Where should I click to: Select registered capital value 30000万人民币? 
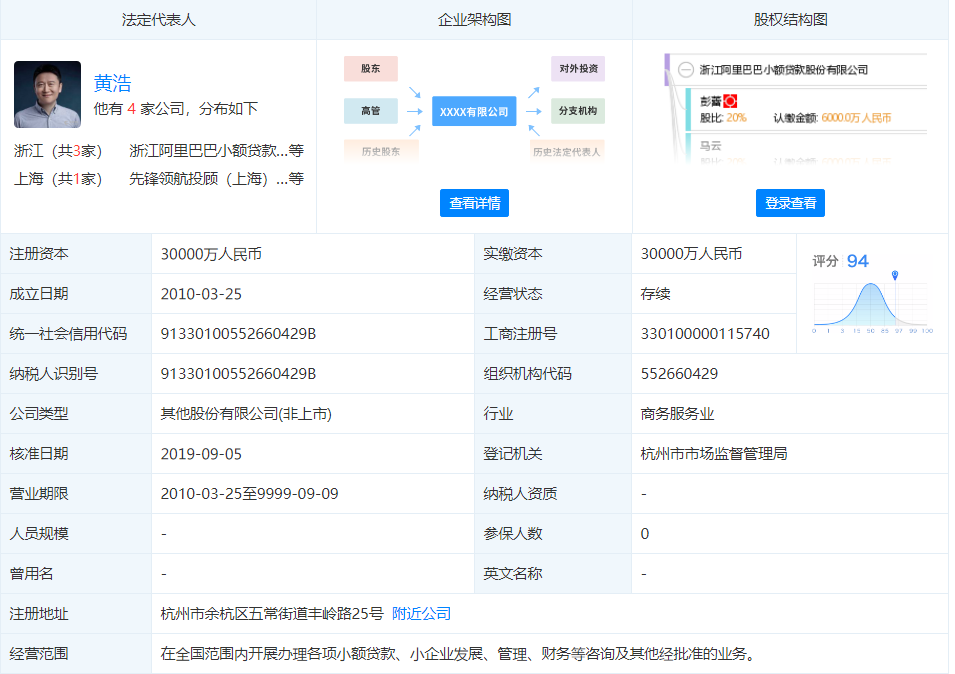point(211,254)
